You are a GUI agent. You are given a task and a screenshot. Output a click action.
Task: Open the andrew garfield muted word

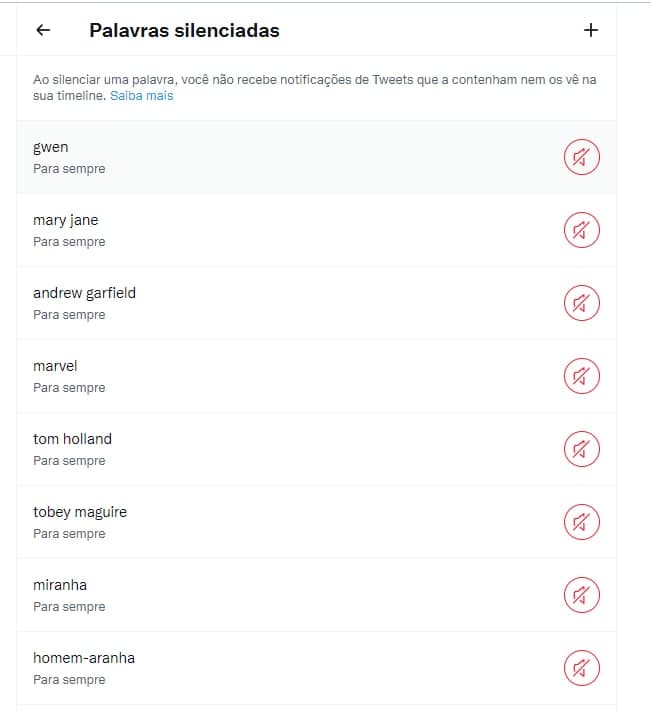click(x=316, y=303)
